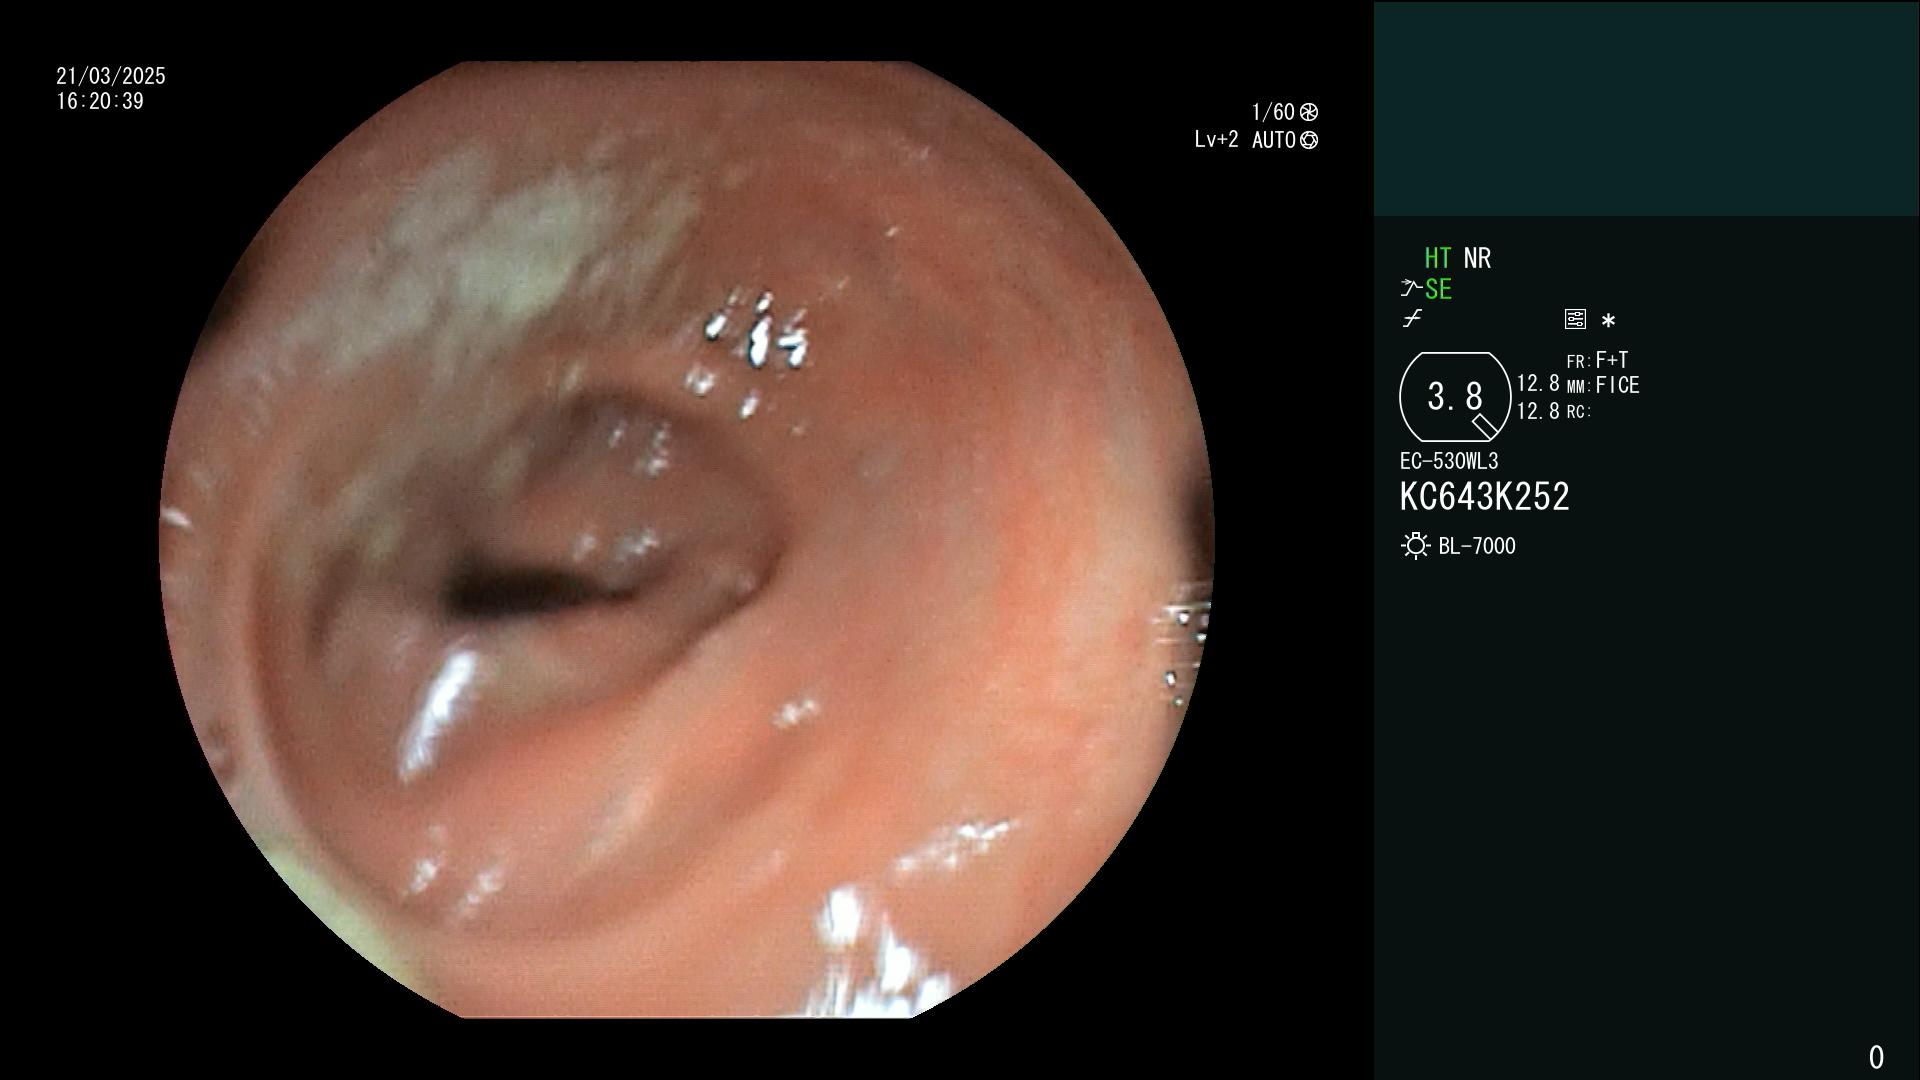Viewport: 1920px width, 1080px height.
Task: Click the scope model EC-530WL3
Action: (x=1449, y=462)
